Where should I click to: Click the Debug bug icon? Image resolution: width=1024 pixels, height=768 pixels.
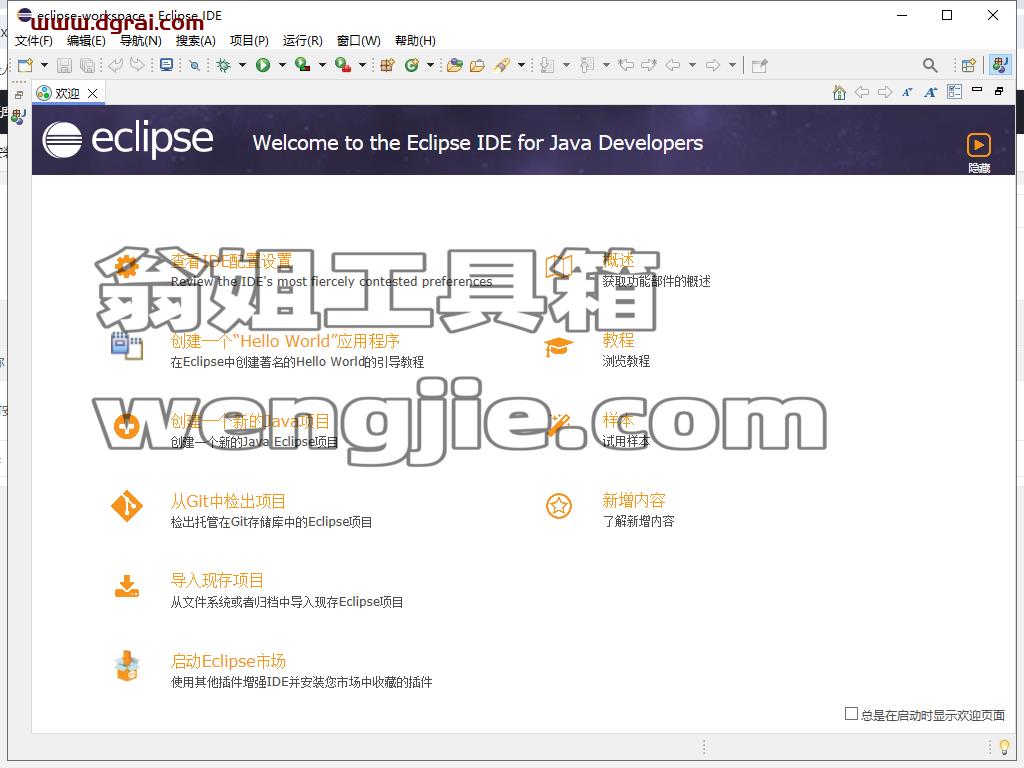click(224, 65)
